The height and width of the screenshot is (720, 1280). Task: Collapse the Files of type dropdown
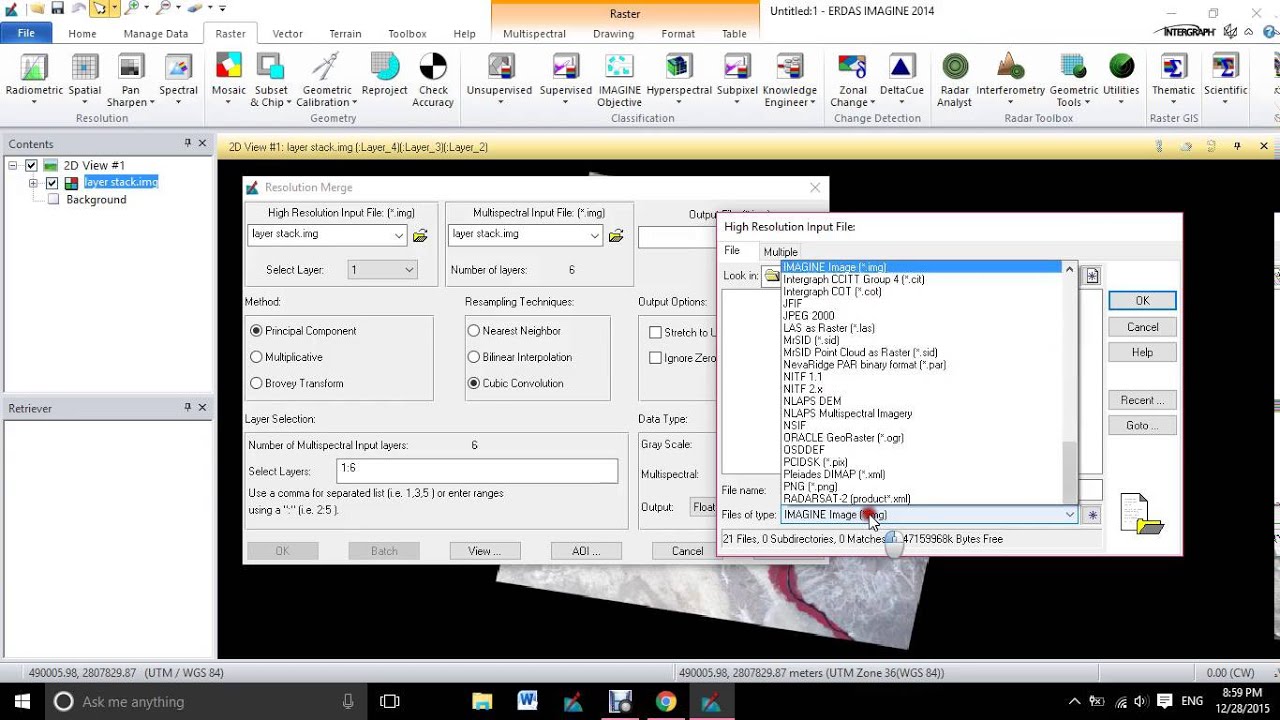(1070, 515)
